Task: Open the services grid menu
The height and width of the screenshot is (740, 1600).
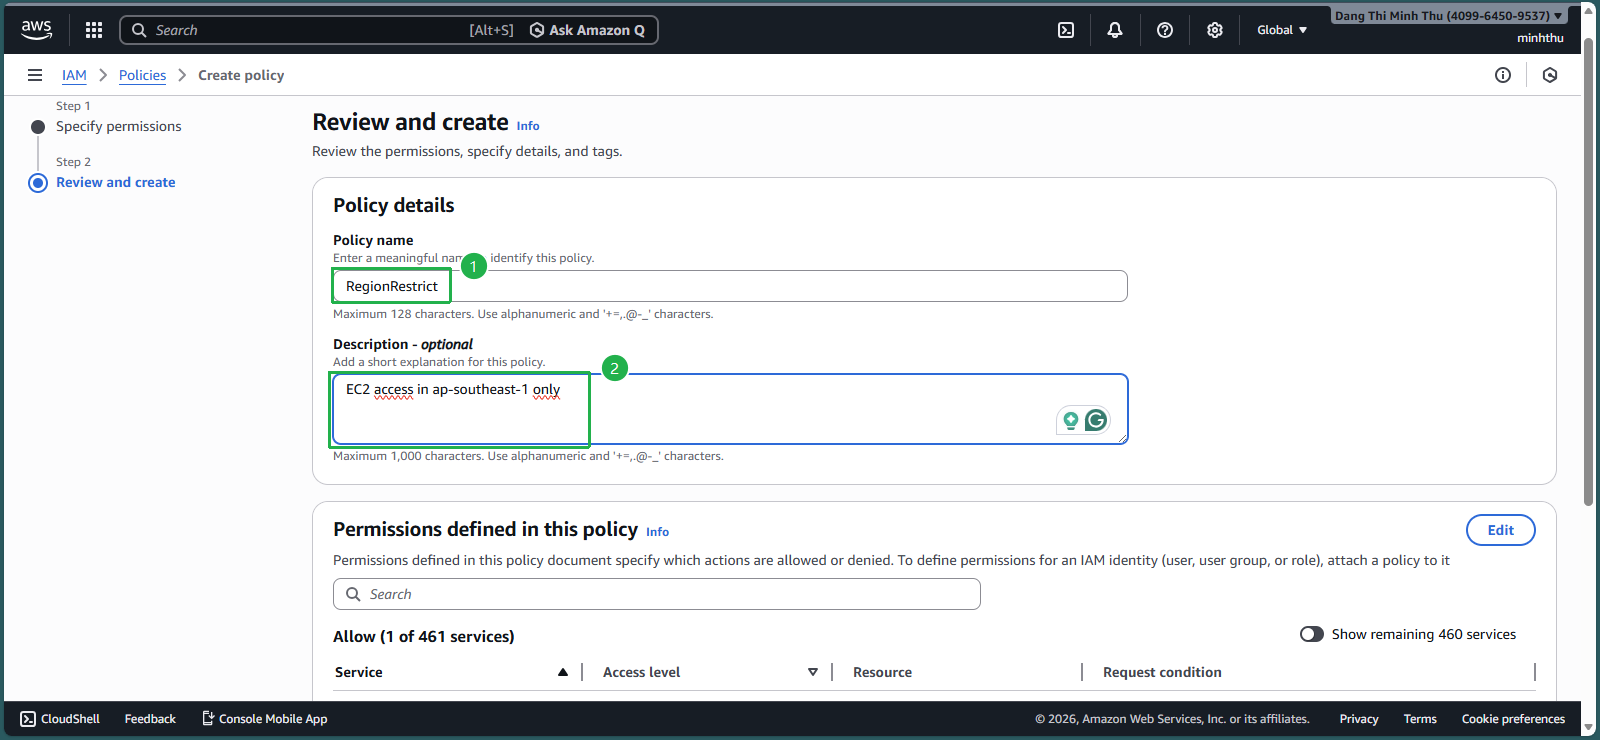Action: pos(94,30)
